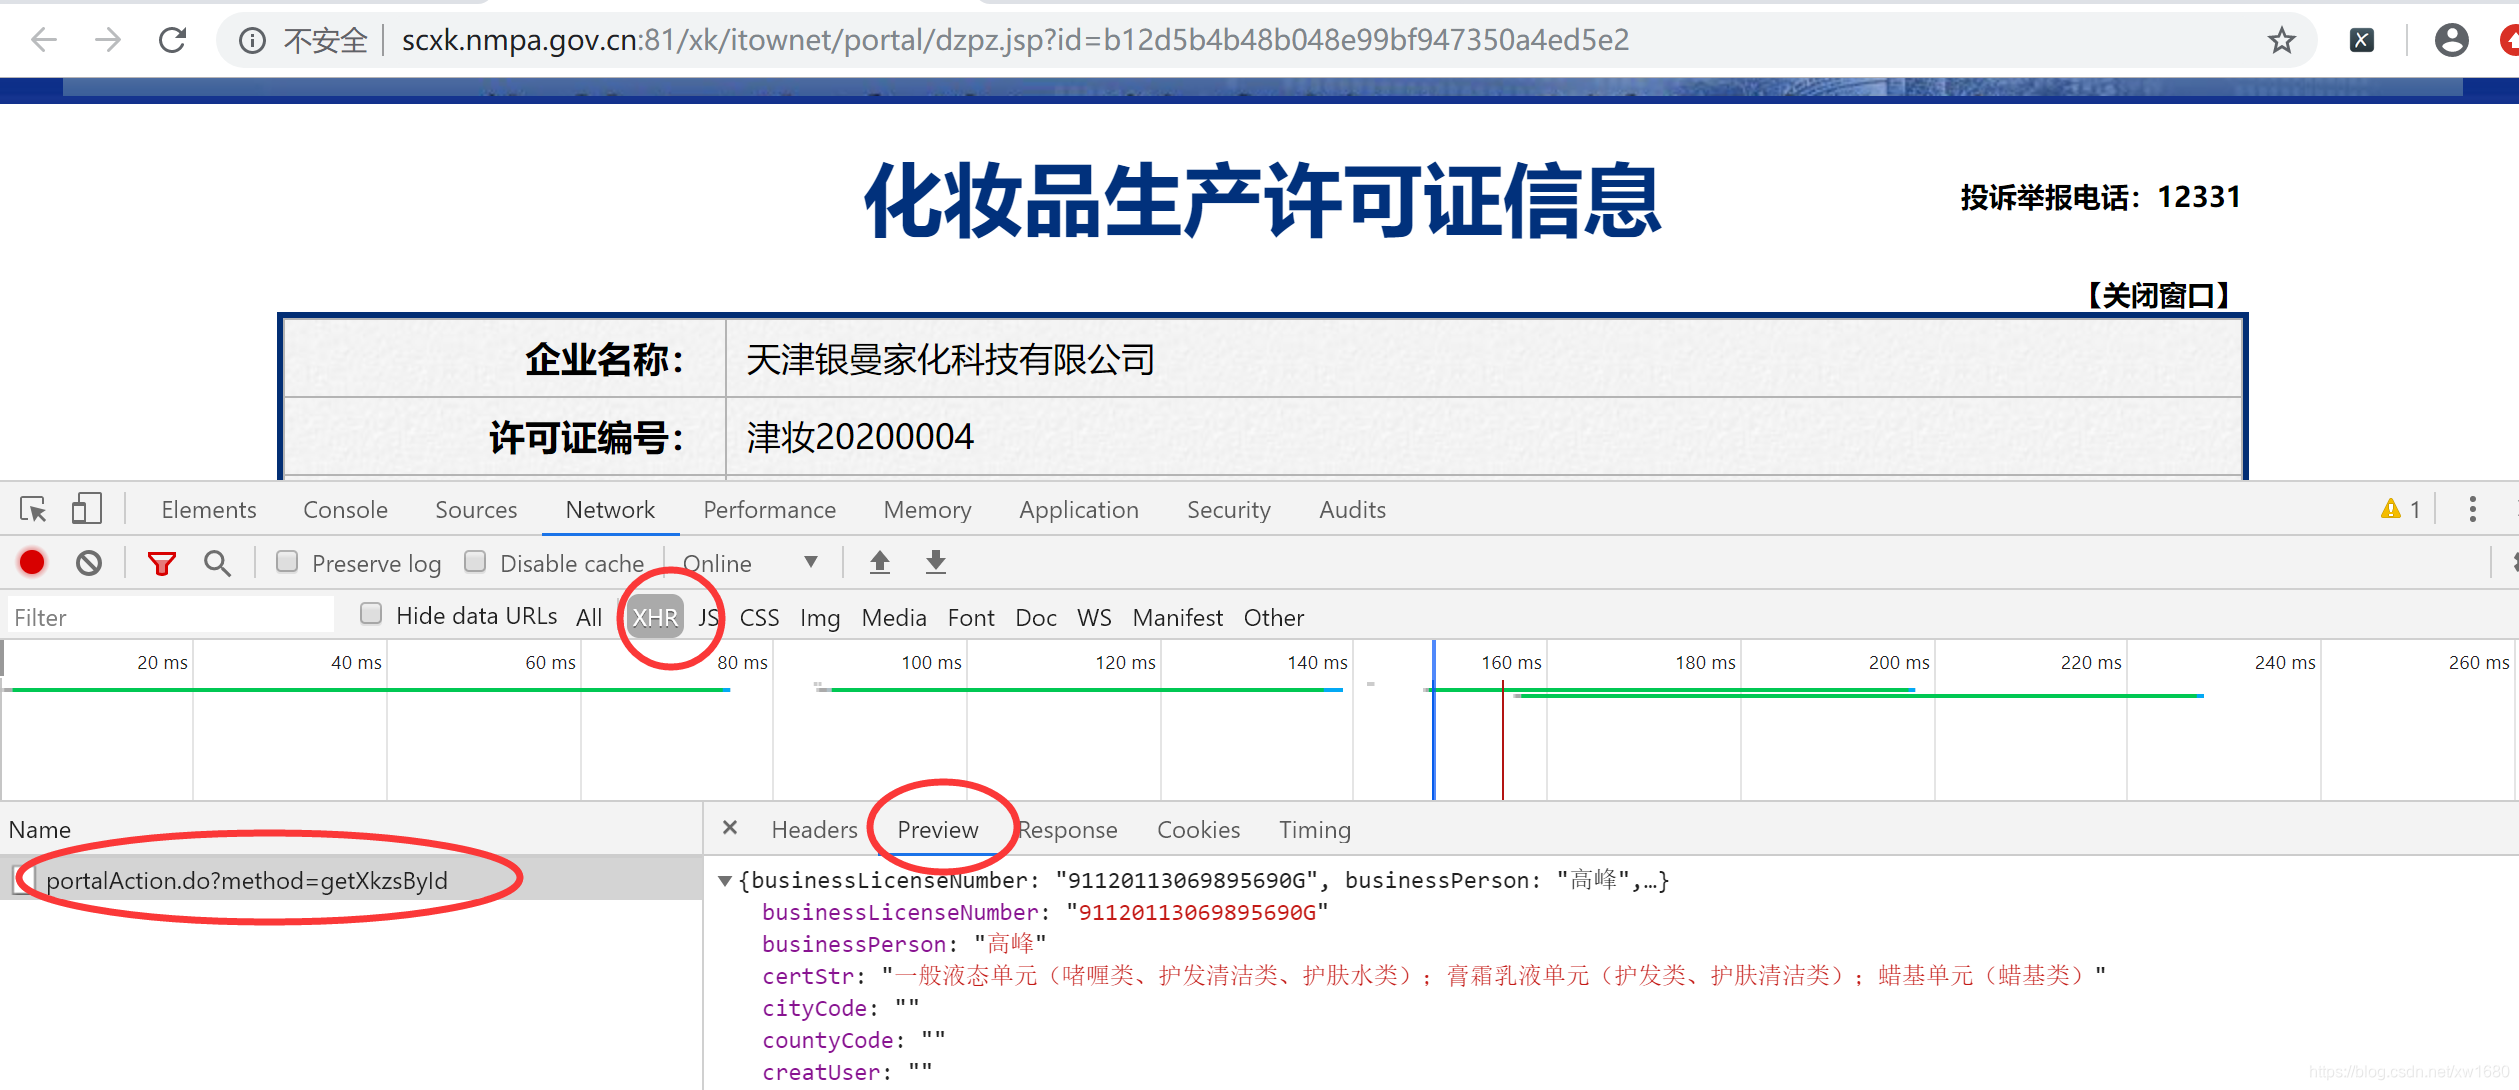Focus the browser address bar URL

(x=1015, y=40)
